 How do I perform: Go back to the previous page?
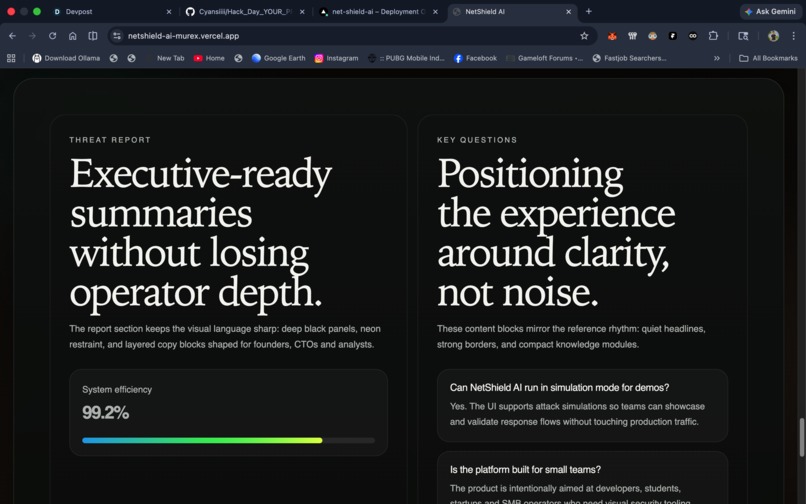pyautogui.click(x=12, y=36)
